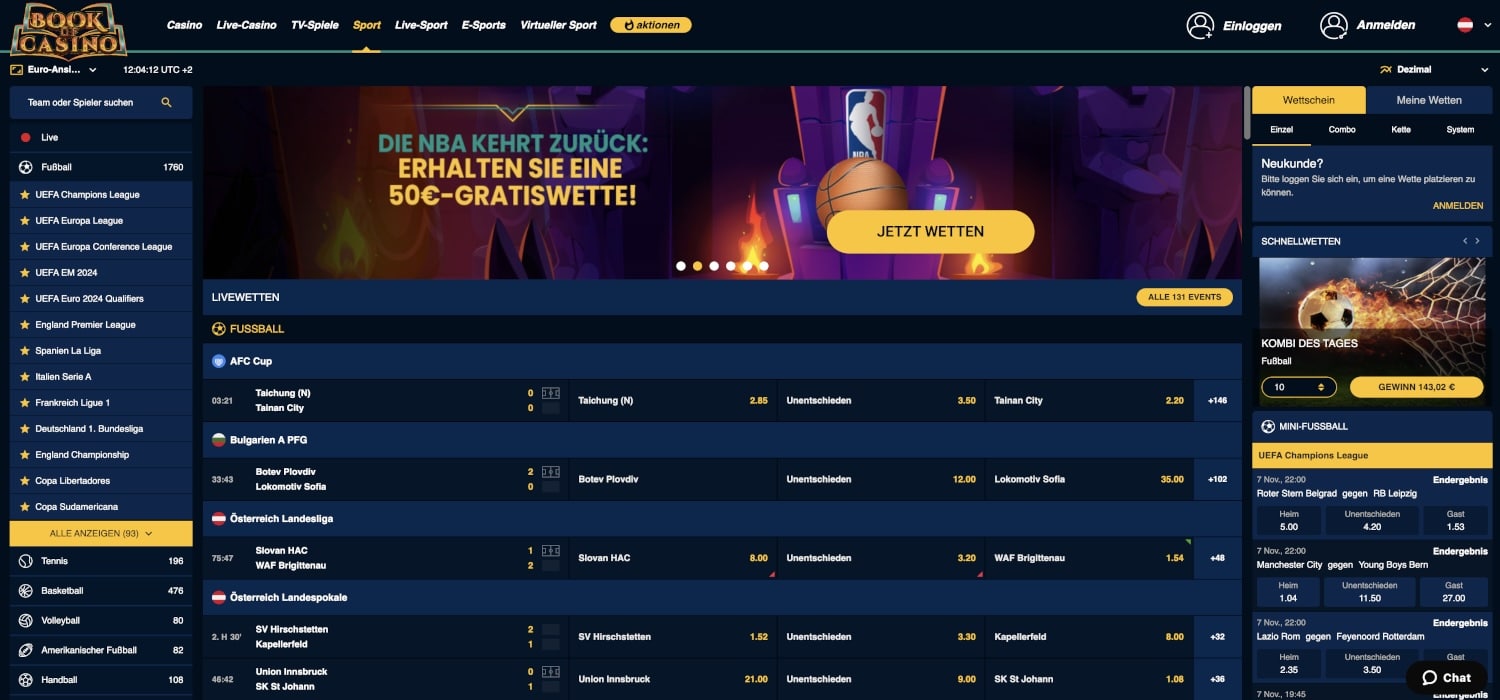Image resolution: width=1500 pixels, height=700 pixels.
Task: Bet on Lokomotiv Sofia at 35.00
Action: [x=1089, y=479]
